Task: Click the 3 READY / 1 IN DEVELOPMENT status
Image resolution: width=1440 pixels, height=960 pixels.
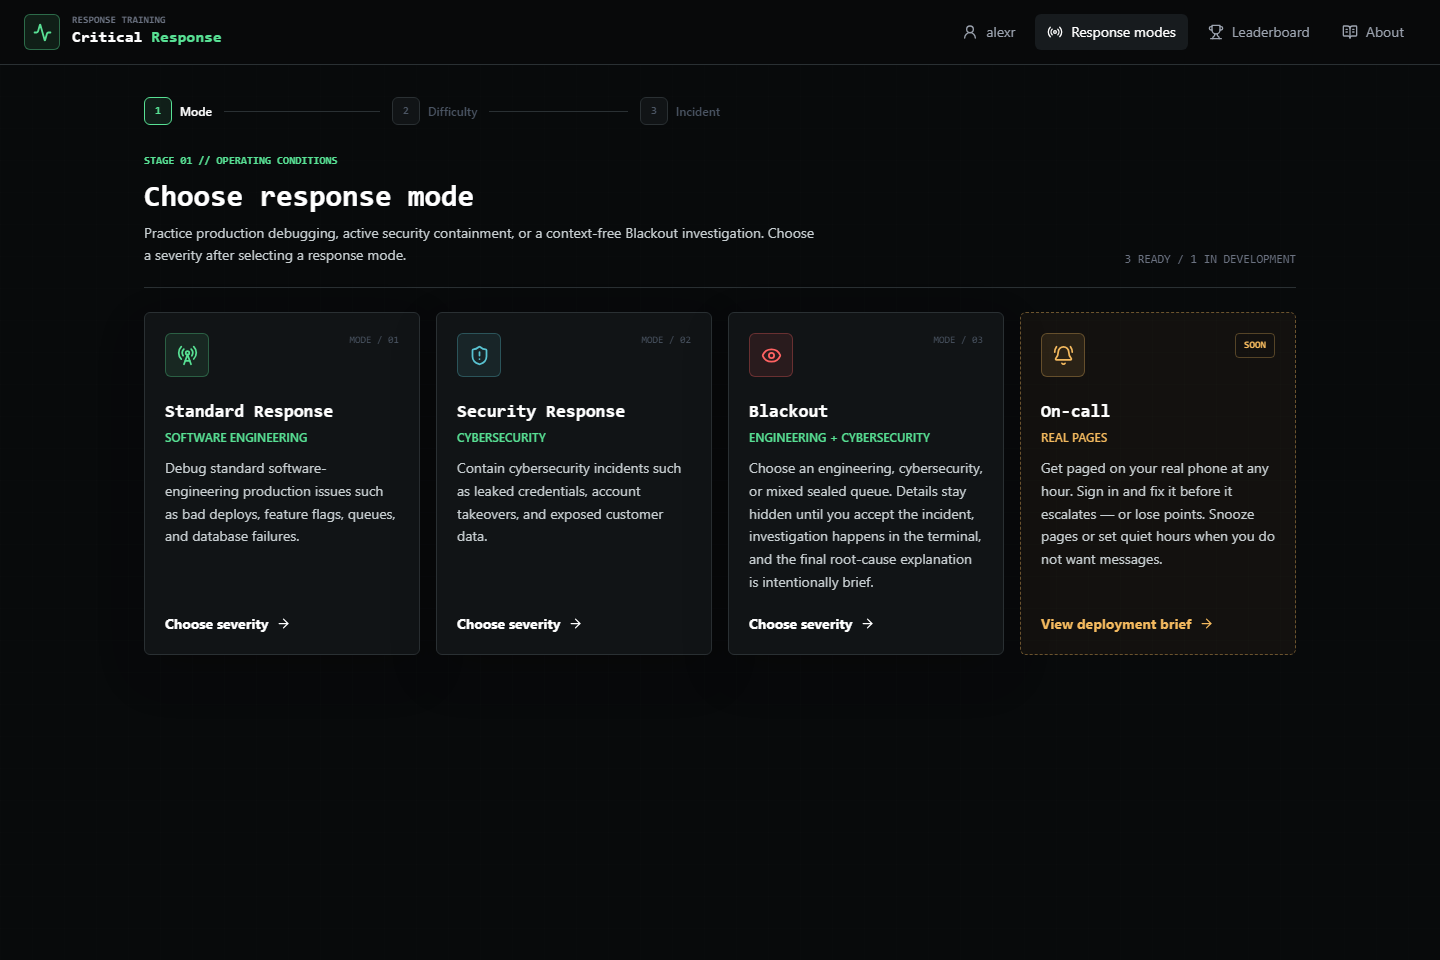Action: (1210, 259)
